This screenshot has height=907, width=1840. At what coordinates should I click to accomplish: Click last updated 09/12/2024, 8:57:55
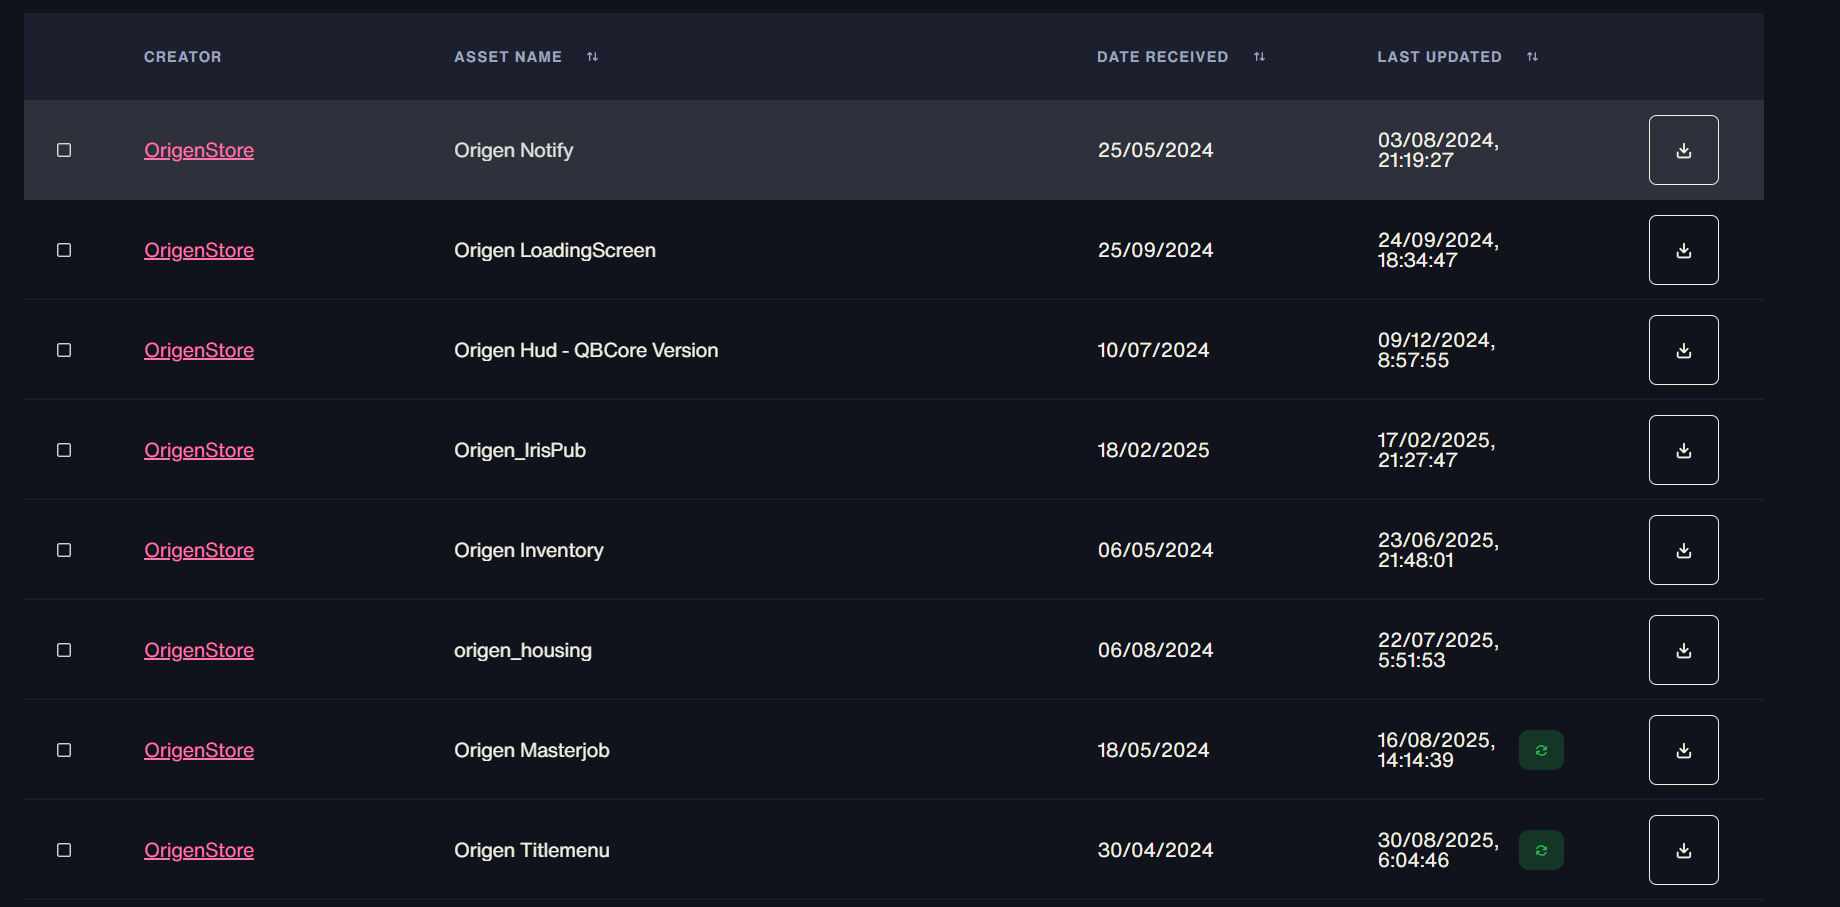click(x=1436, y=350)
